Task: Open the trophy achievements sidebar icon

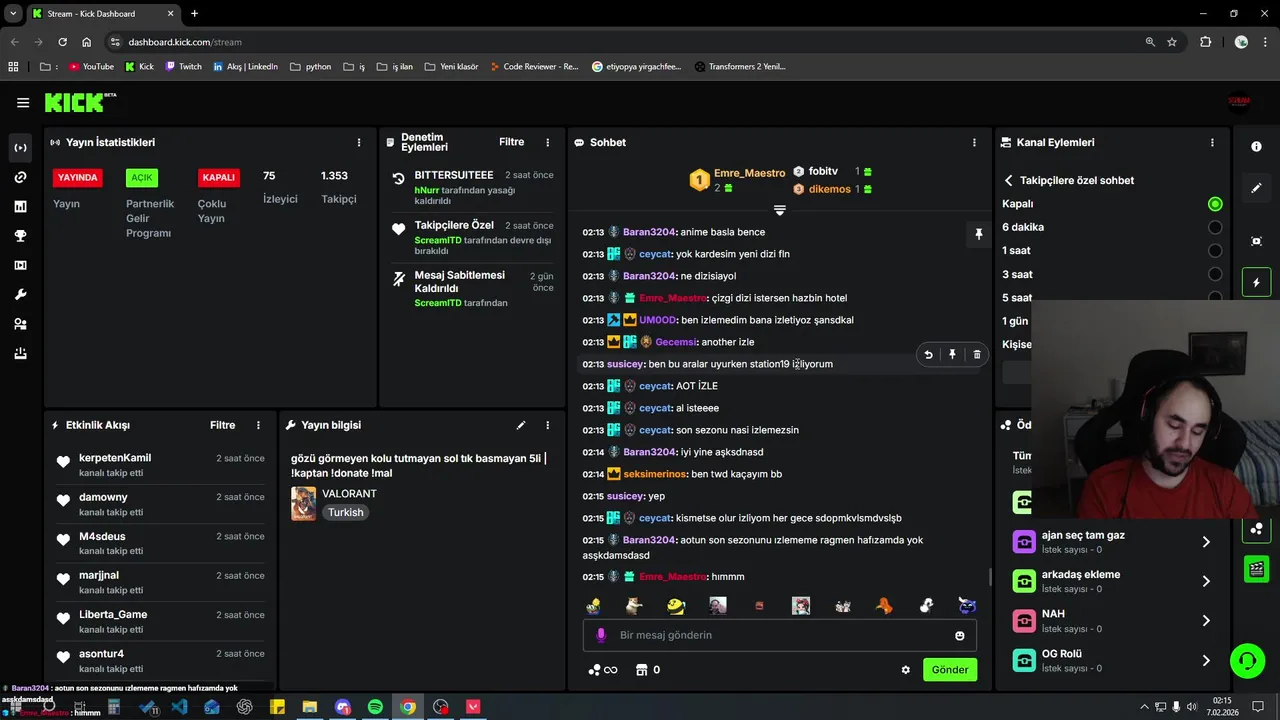Action: [x=20, y=236]
